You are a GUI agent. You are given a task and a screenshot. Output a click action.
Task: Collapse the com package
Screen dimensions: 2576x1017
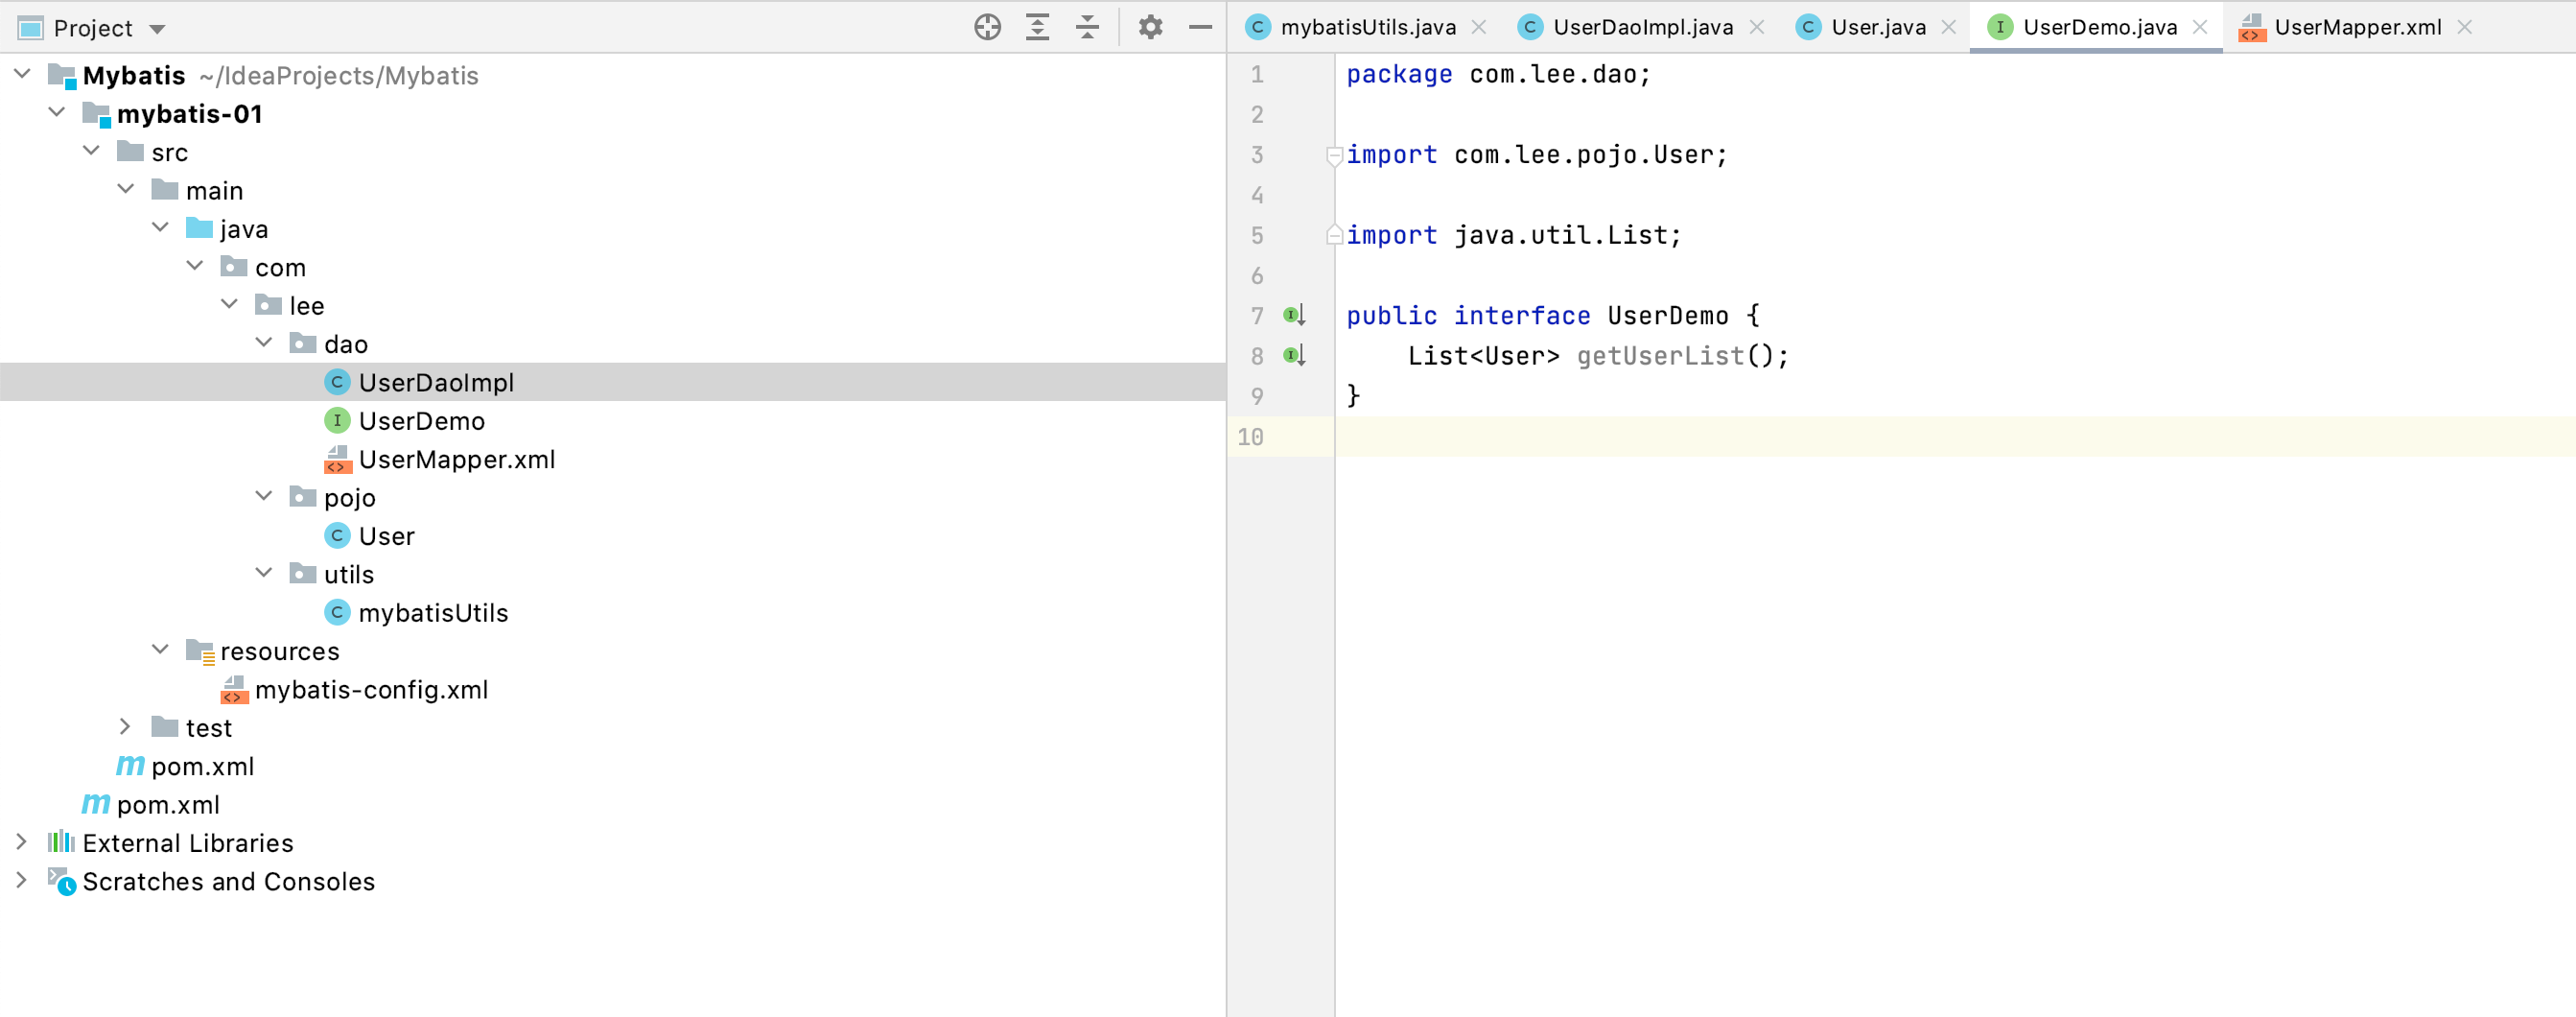click(x=195, y=266)
